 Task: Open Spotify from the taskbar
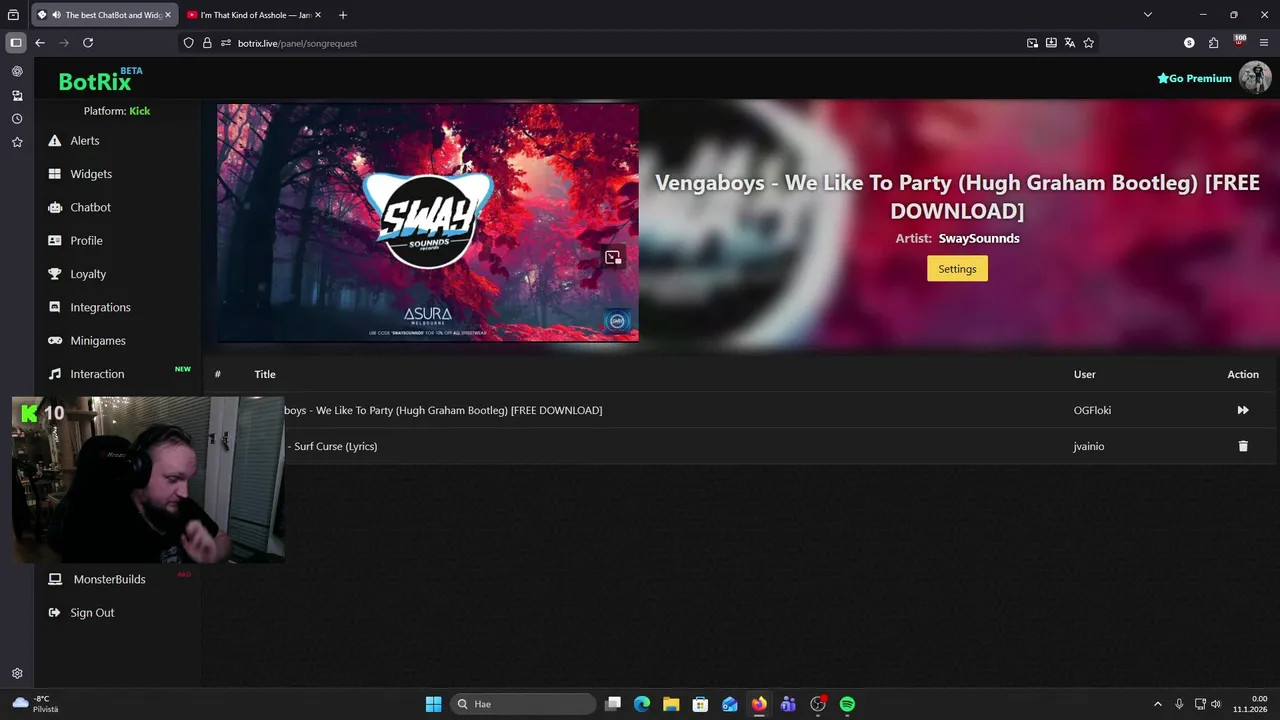(x=847, y=704)
